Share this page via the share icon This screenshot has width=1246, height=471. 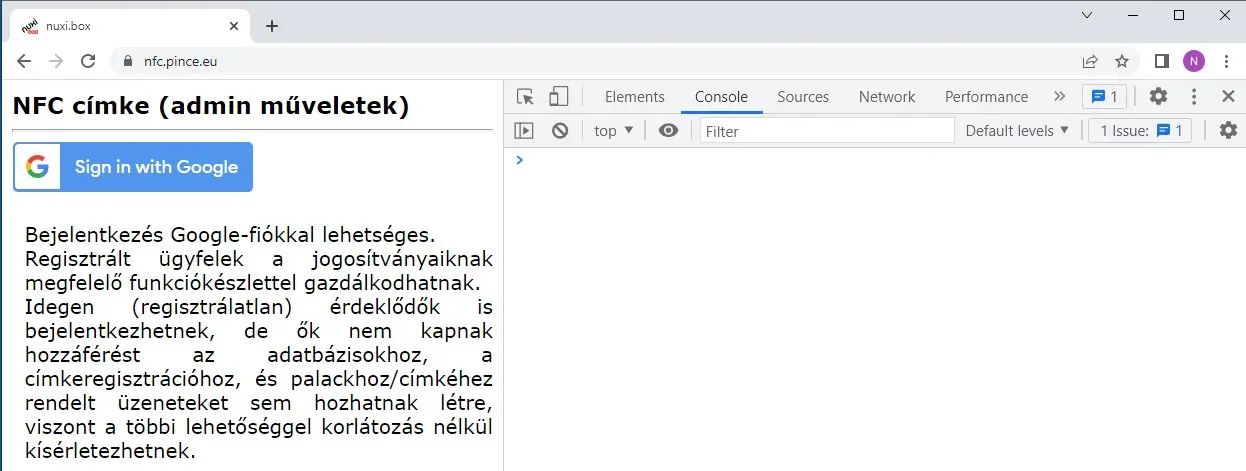1090,61
